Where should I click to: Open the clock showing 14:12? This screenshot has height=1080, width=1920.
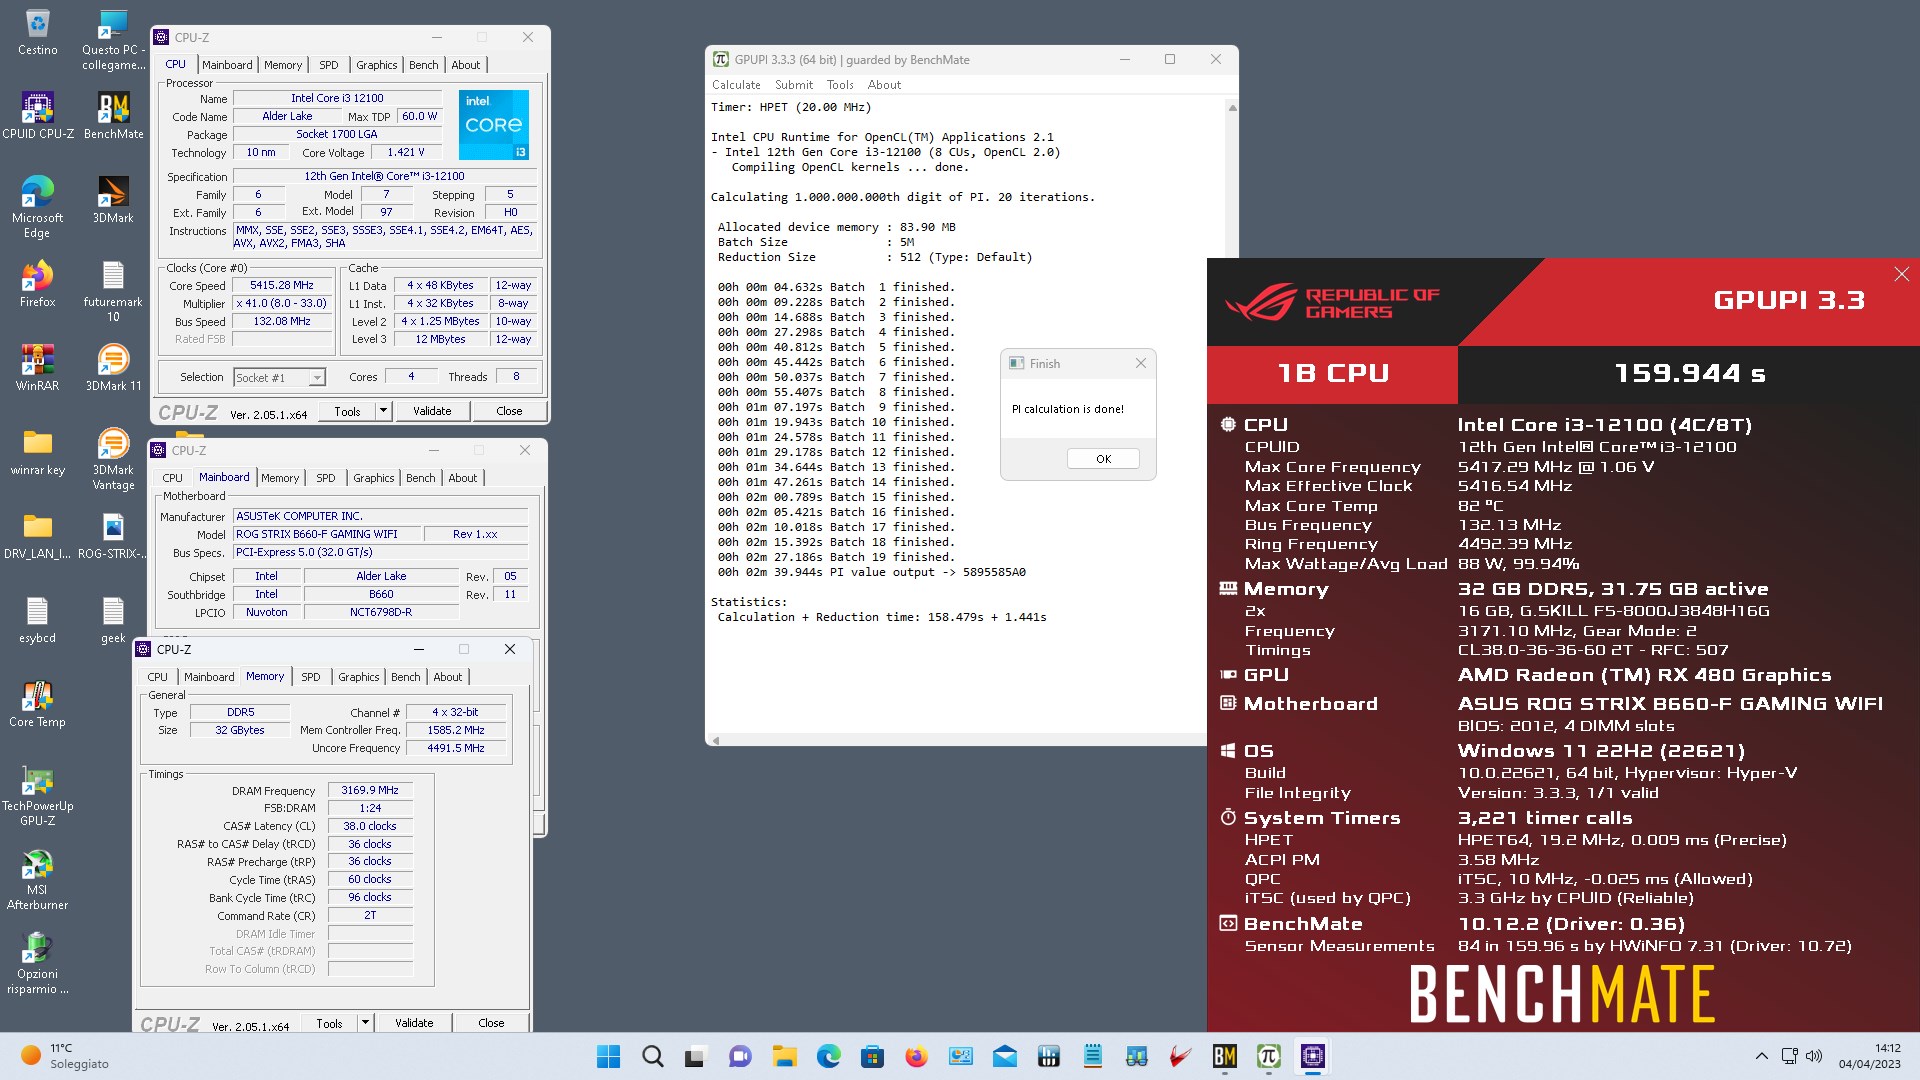(x=1869, y=1056)
